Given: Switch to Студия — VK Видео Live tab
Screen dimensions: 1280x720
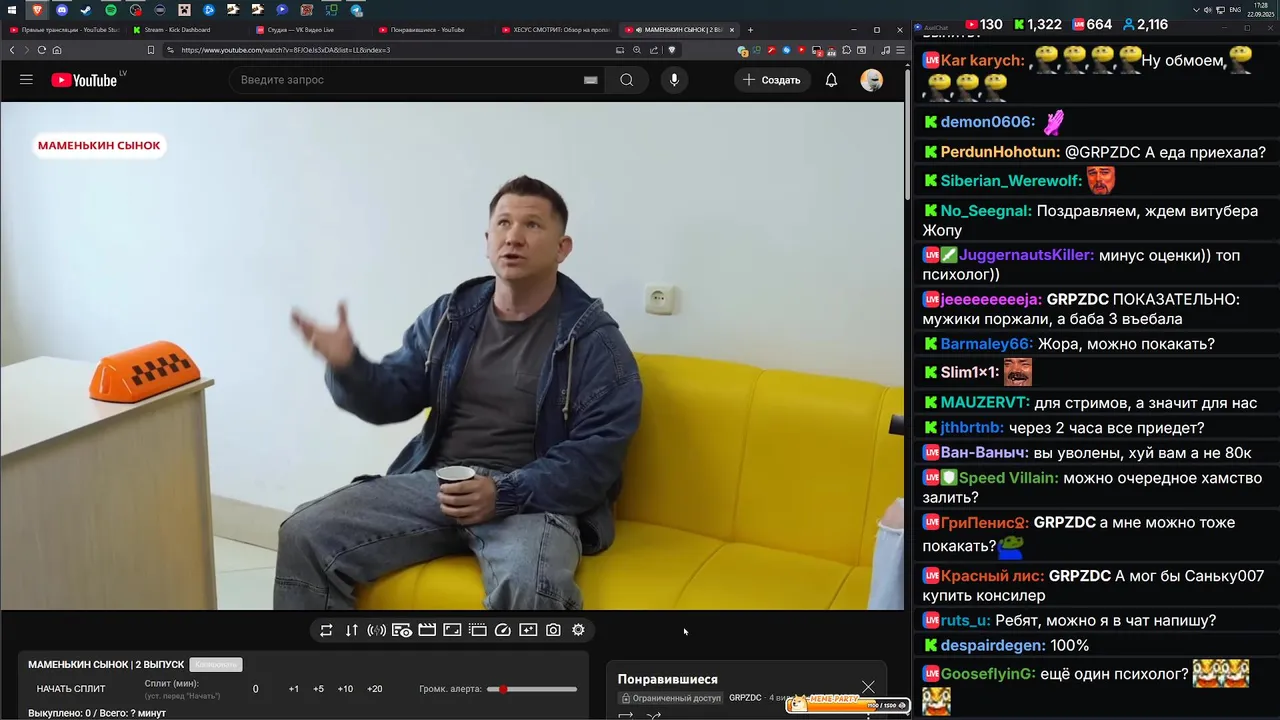Looking at the screenshot, I should pyautogui.click(x=308, y=30).
